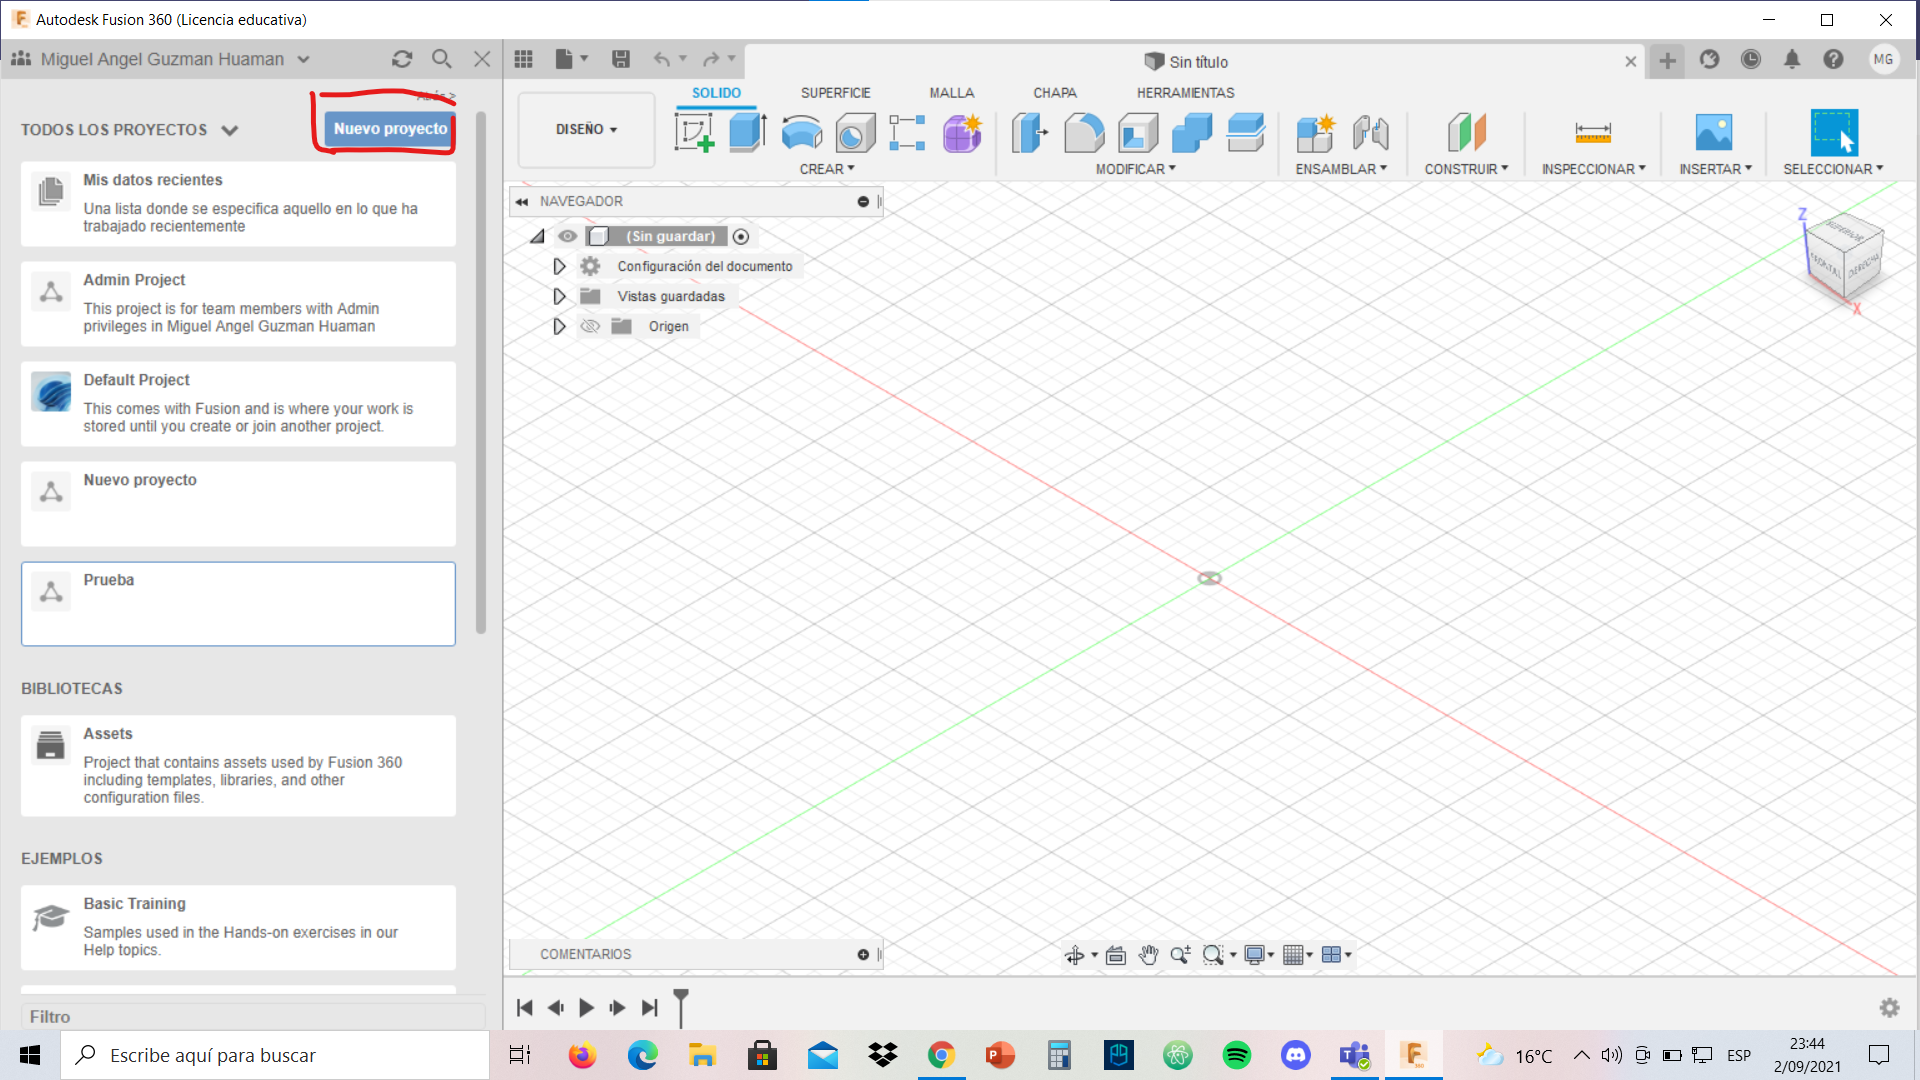Search in the data panel
The width and height of the screenshot is (1920, 1080).
[x=441, y=59]
